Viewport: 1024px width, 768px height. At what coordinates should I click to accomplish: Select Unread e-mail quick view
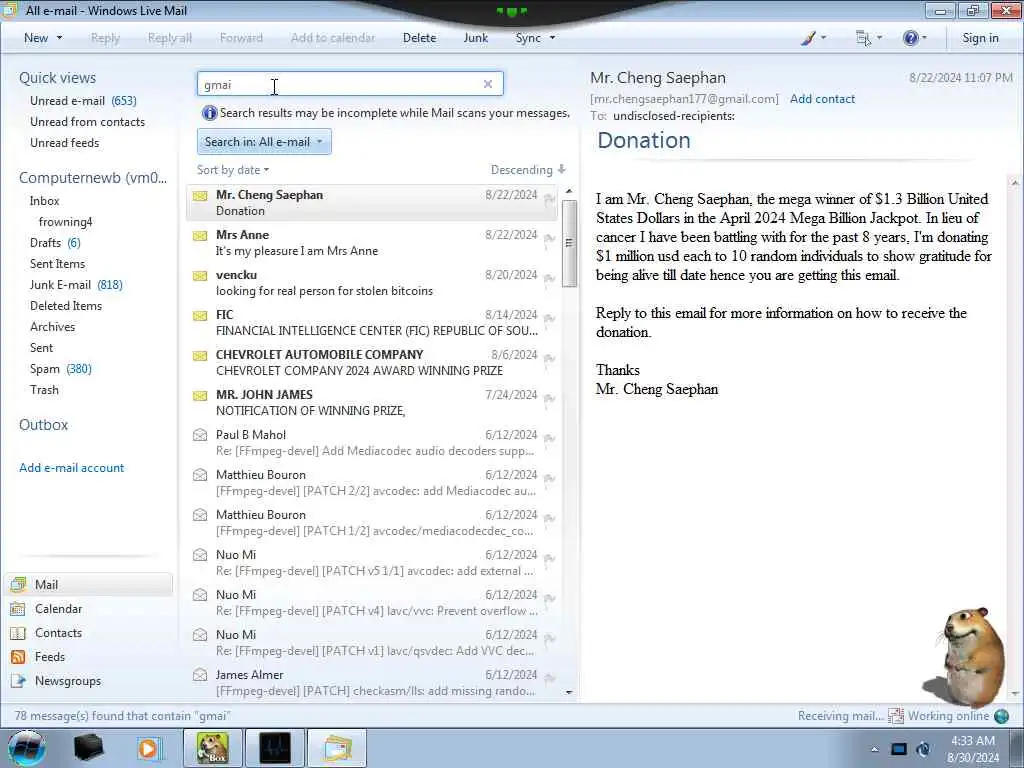(83, 101)
